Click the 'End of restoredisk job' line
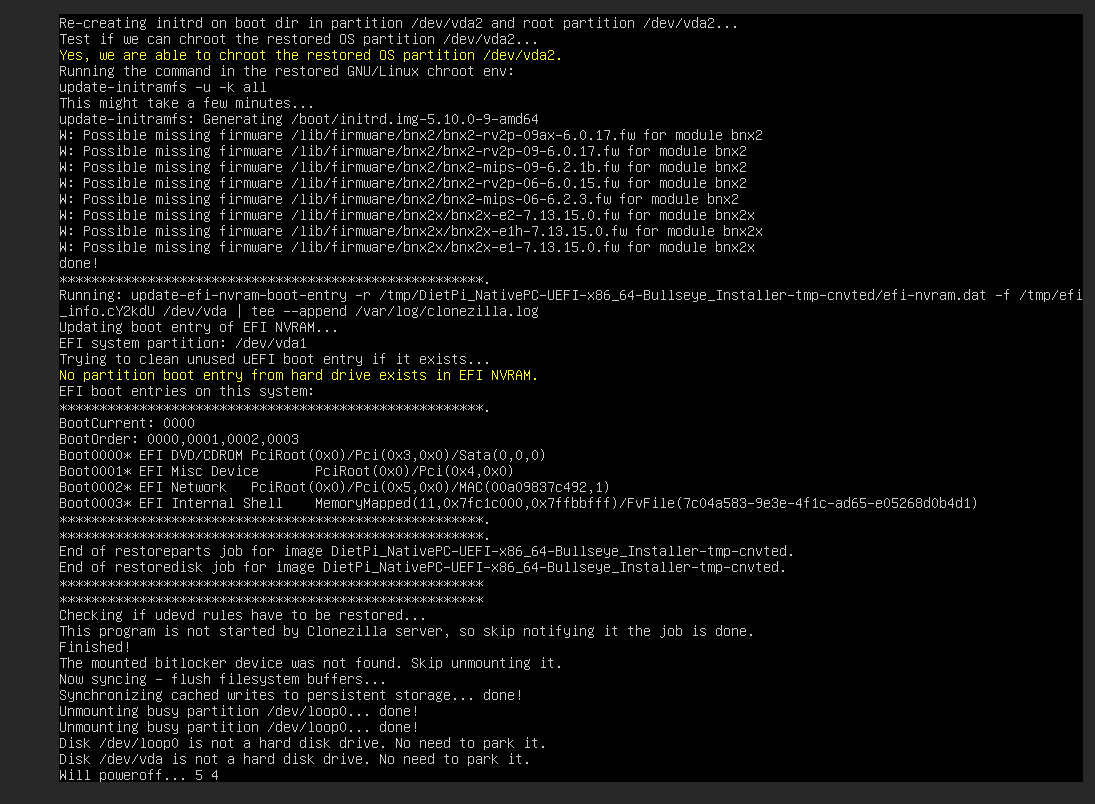1095x804 pixels. point(422,567)
